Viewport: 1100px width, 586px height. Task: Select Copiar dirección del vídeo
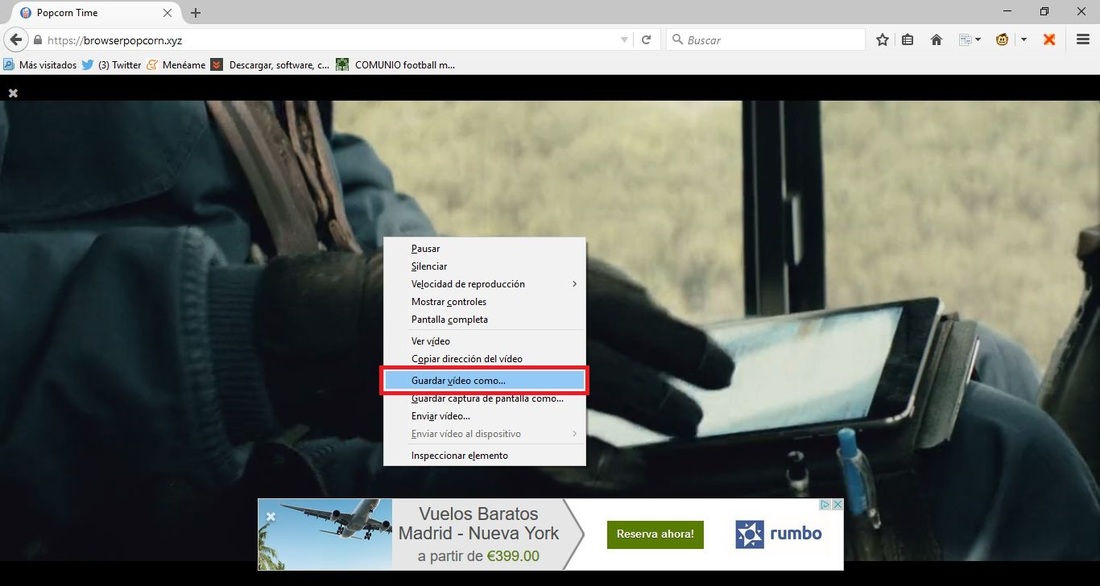coord(484,359)
